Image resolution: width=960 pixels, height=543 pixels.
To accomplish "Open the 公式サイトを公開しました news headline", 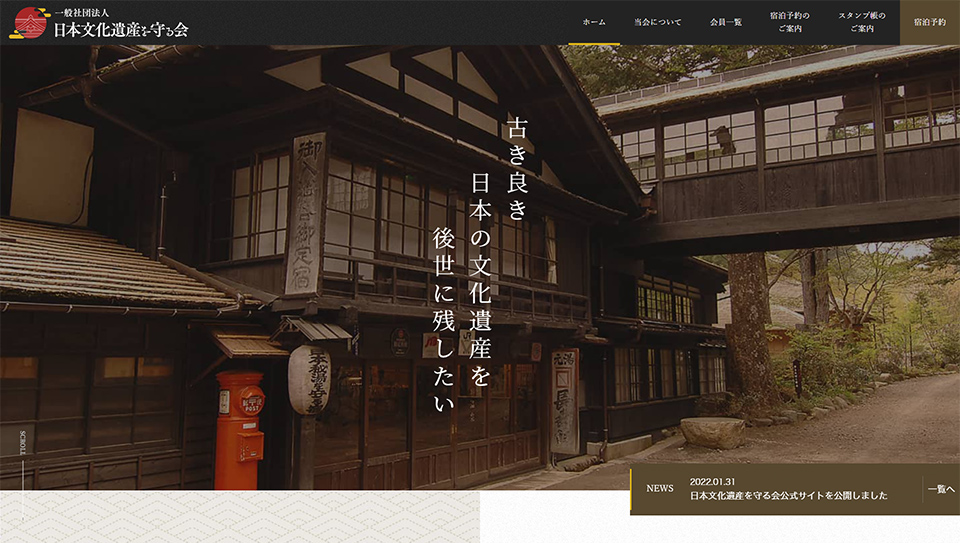I will click(788, 496).
